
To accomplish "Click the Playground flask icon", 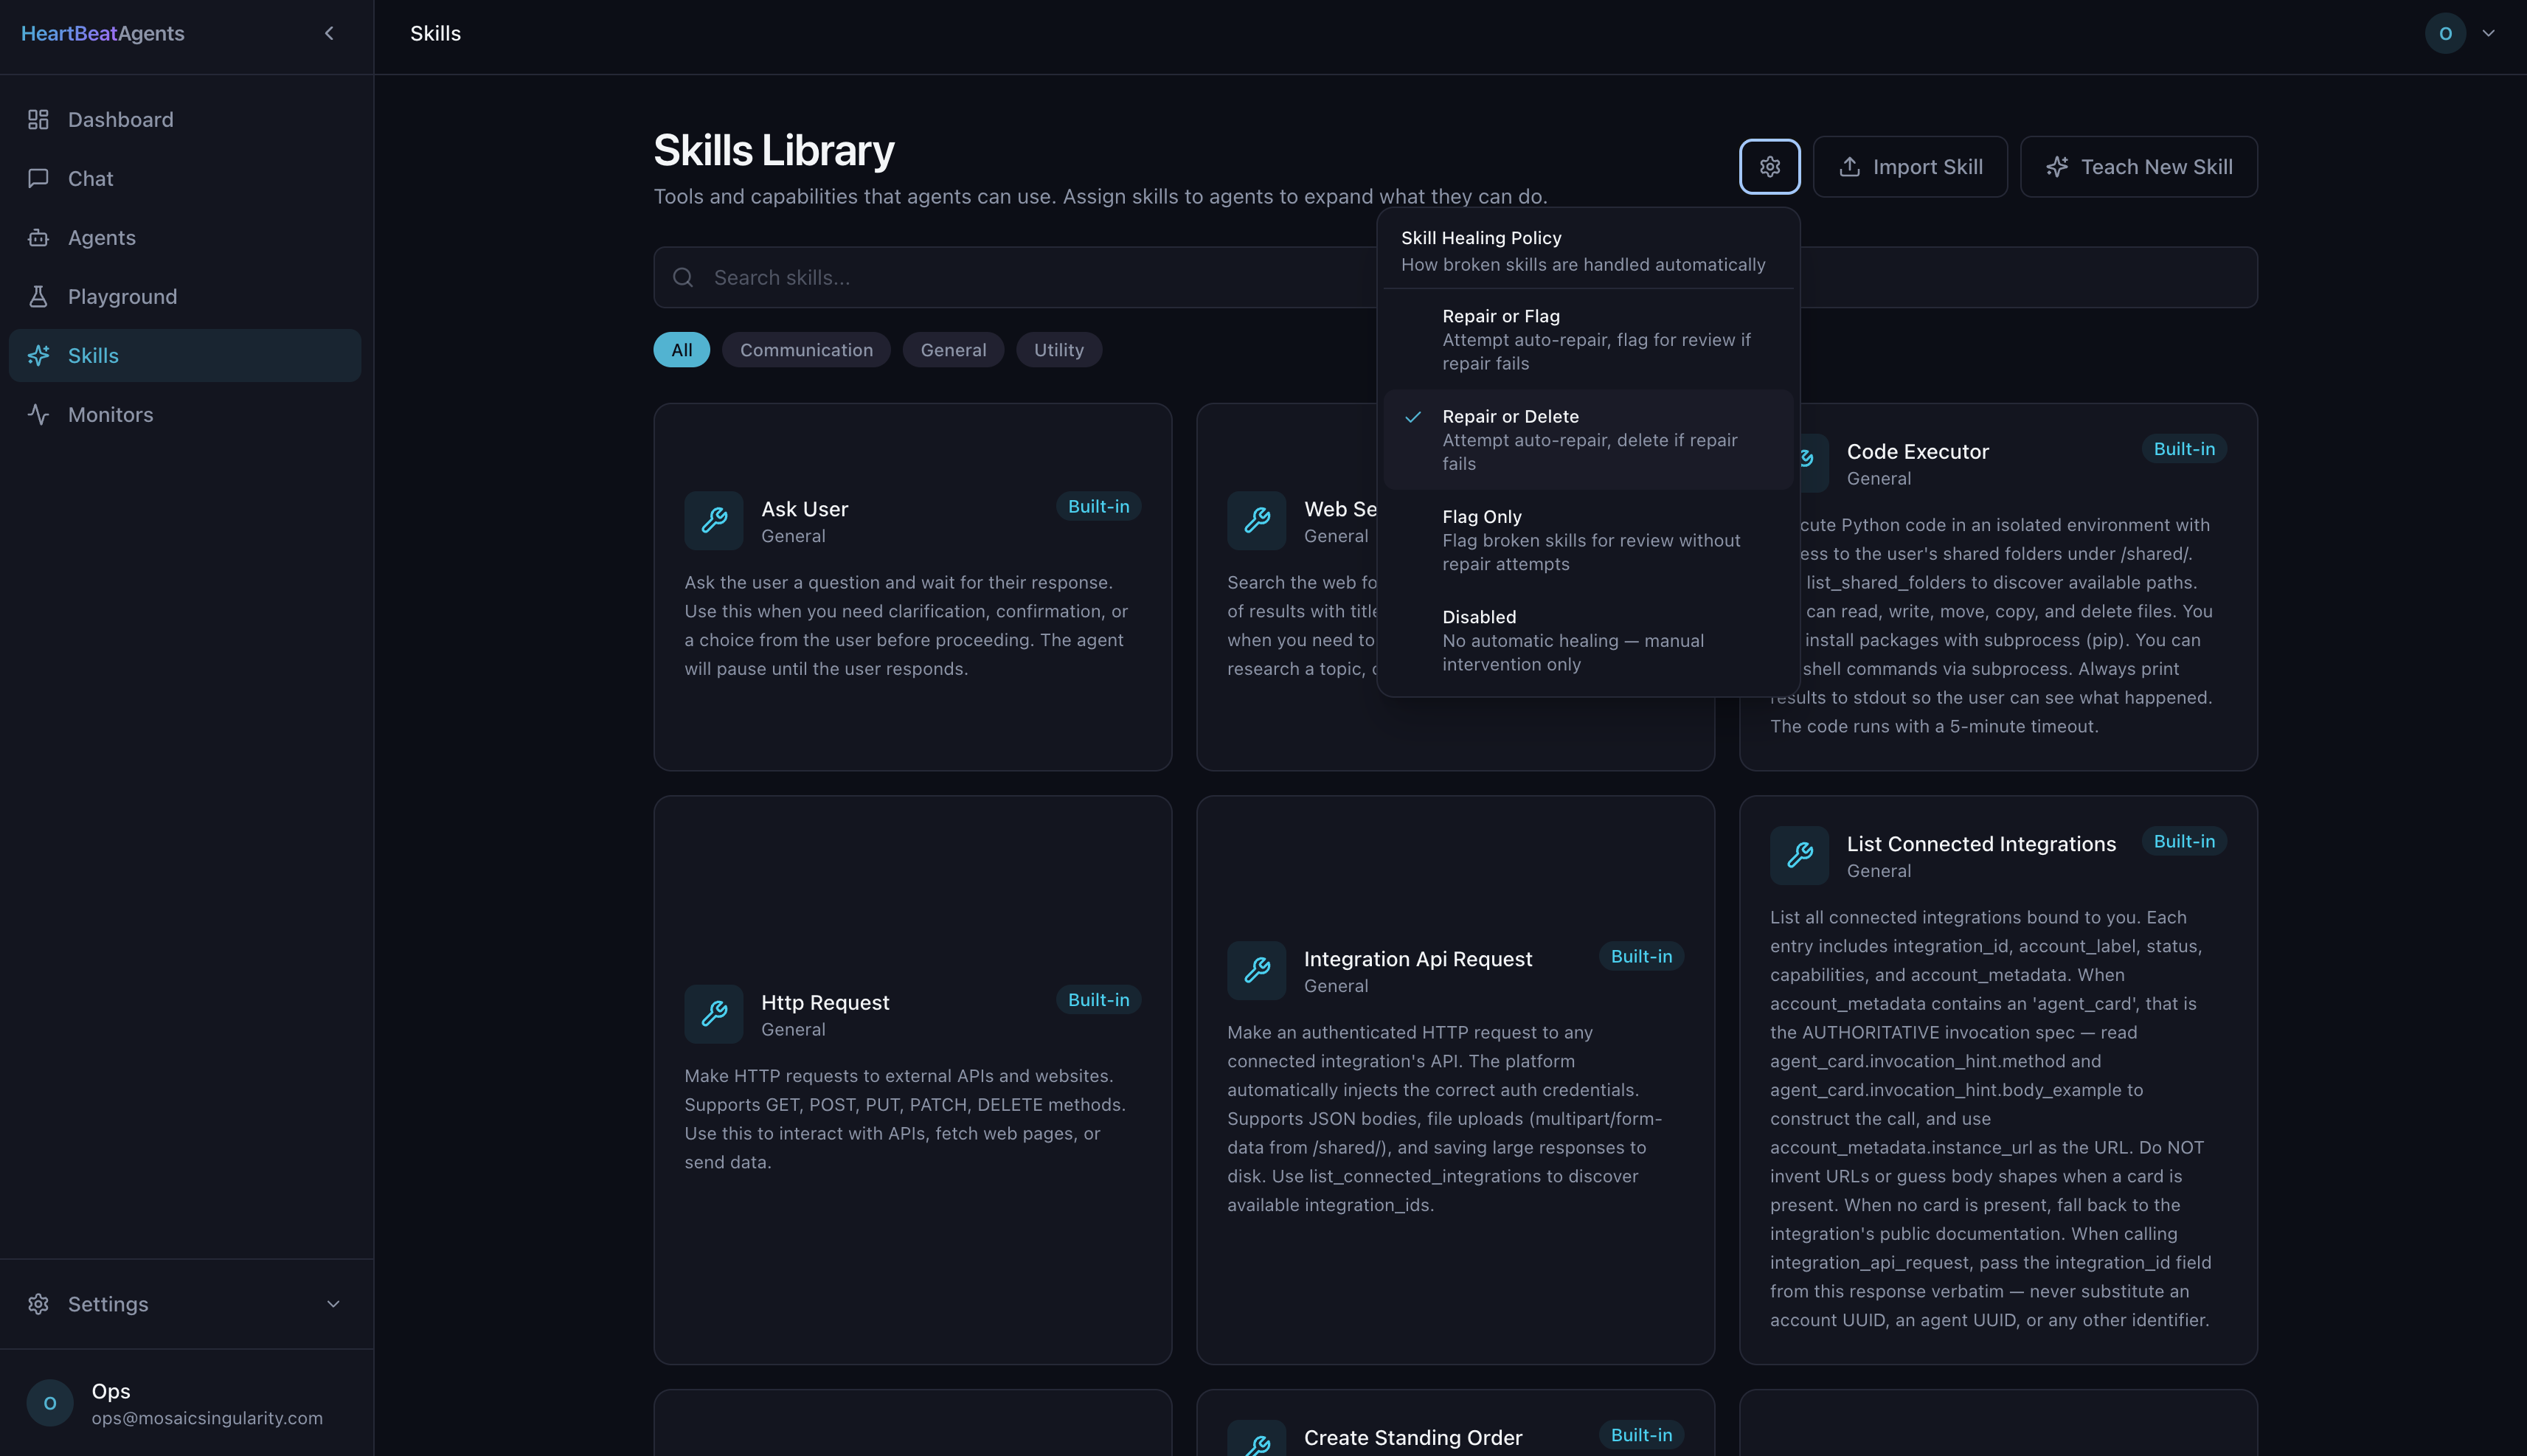I will (x=38, y=297).
